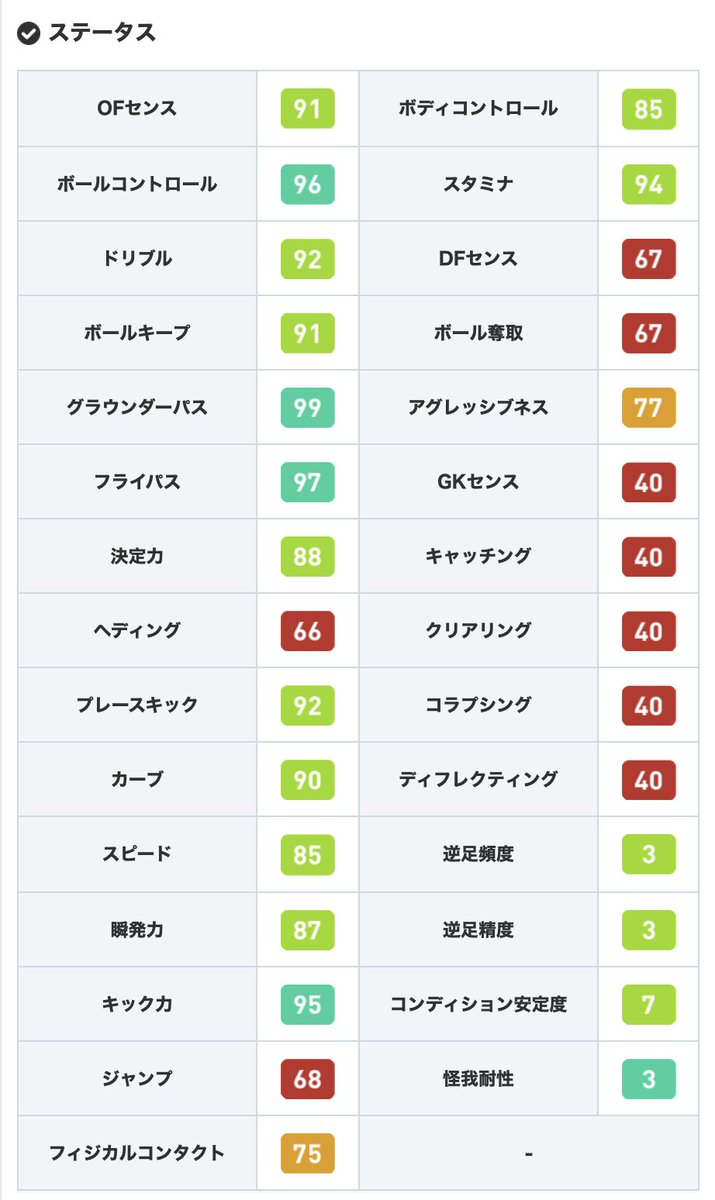Viewport: 715px width, 1200px height.
Task: Click the ディフレクティング stat label
Action: (x=478, y=779)
